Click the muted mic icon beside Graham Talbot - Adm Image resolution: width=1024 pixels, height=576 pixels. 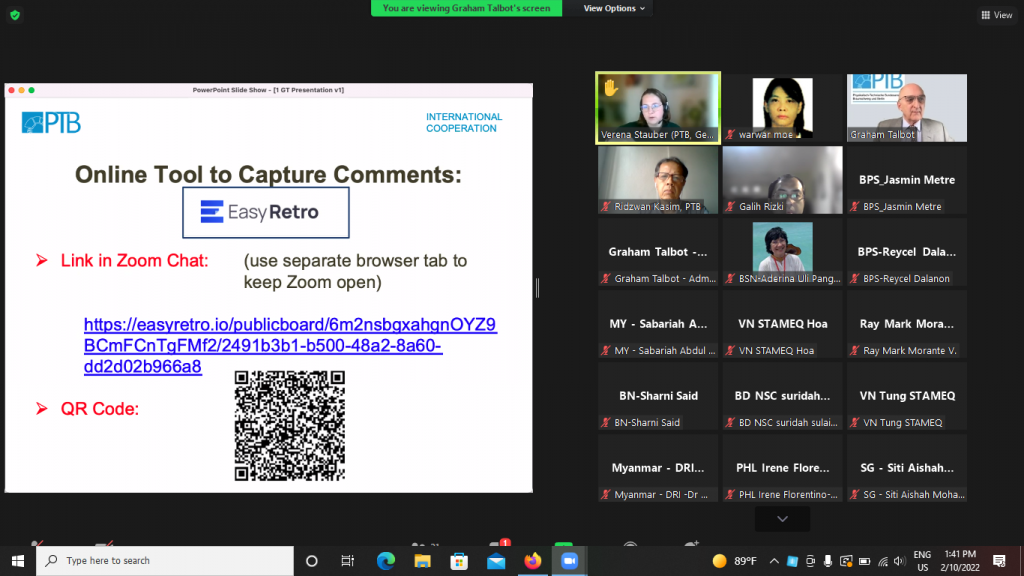click(x=606, y=278)
